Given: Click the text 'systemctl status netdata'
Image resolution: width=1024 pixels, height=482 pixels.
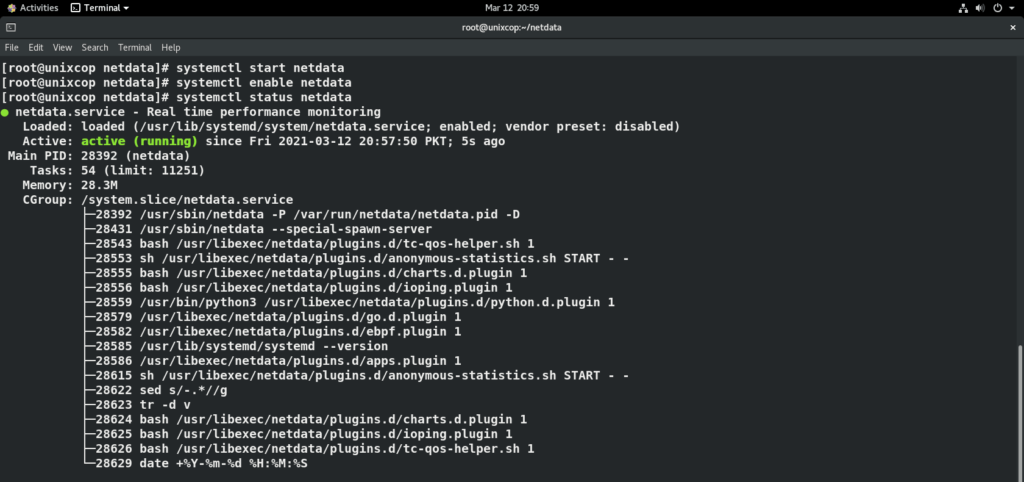Looking at the screenshot, I should pos(264,97).
